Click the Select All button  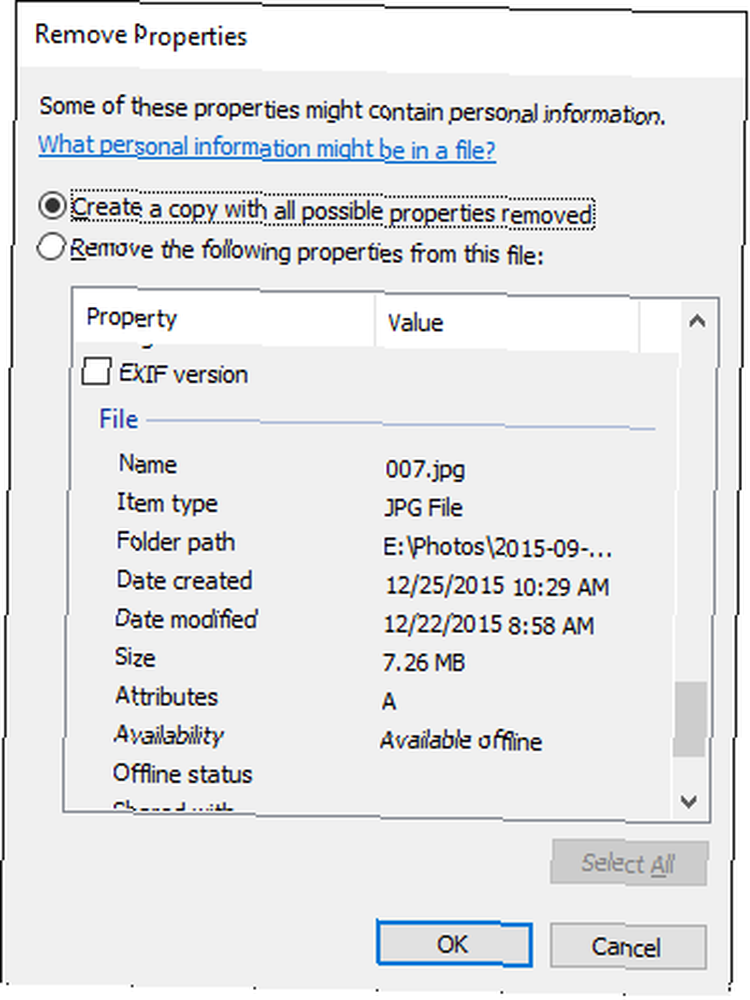[x=629, y=863]
